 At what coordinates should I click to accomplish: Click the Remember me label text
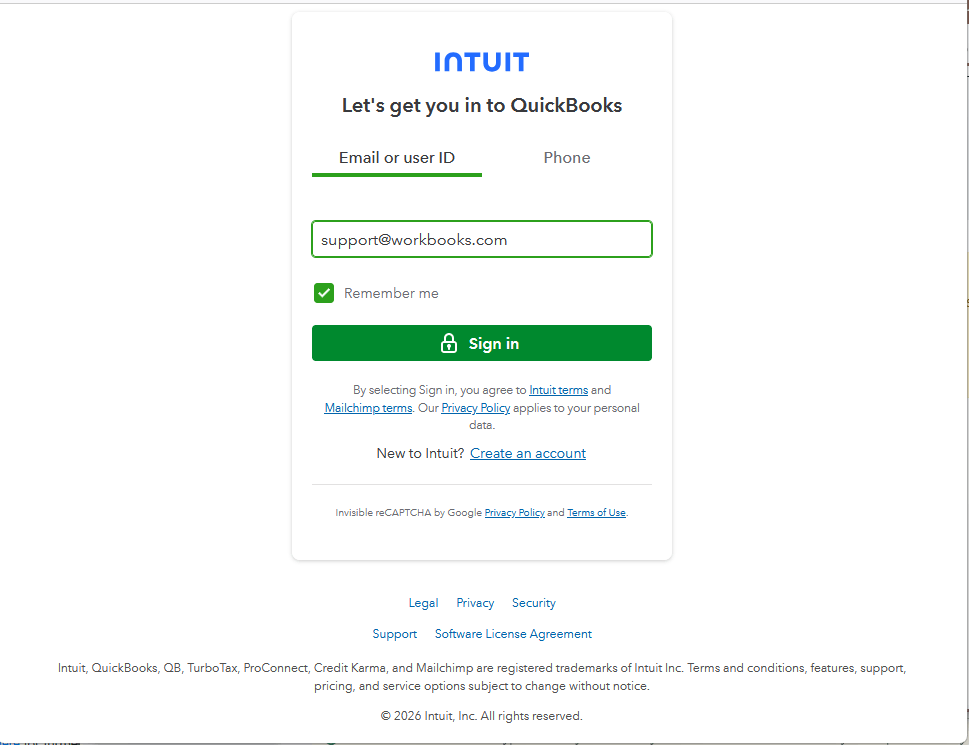(x=391, y=293)
